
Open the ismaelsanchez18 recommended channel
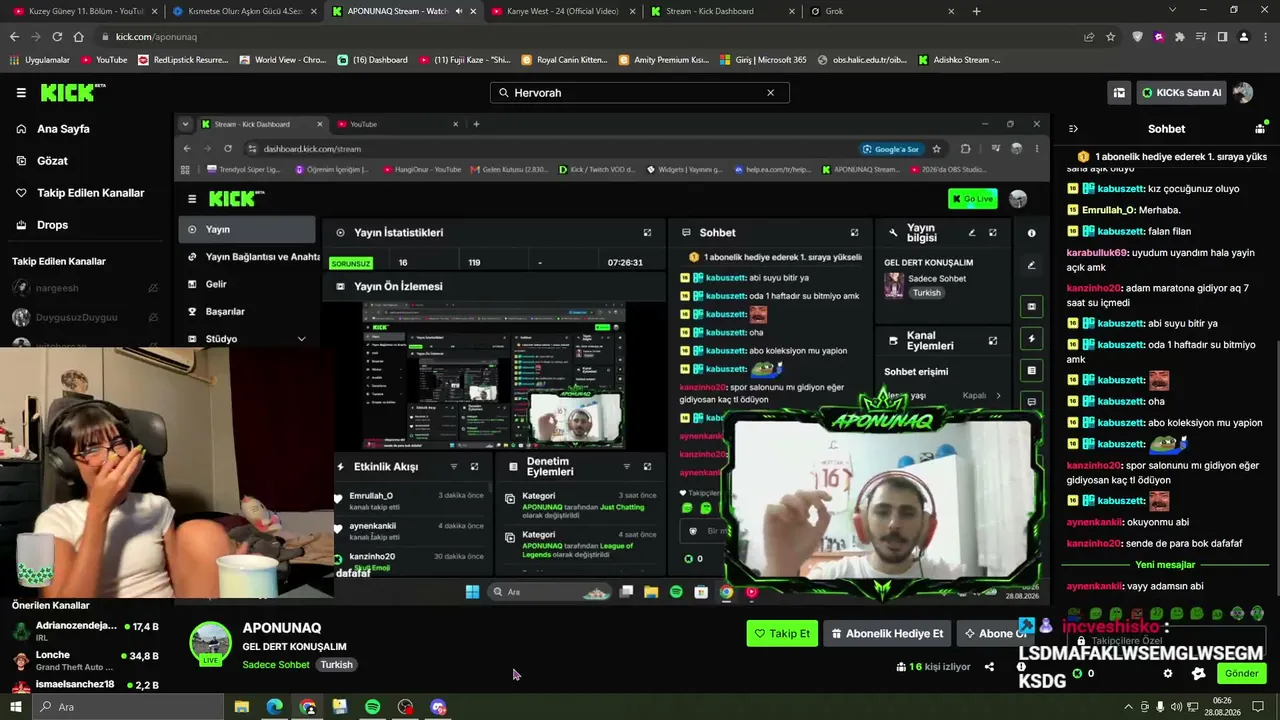(x=85, y=686)
